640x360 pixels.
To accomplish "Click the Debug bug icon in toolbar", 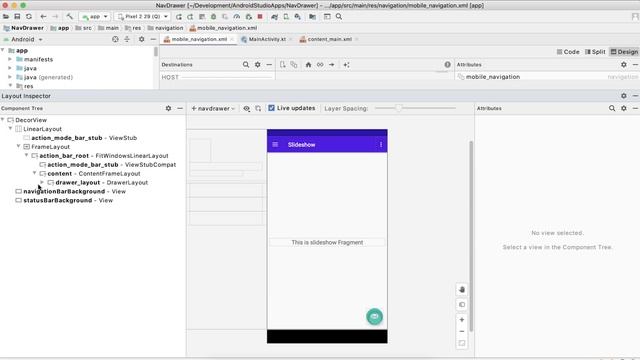I will pos(213,17).
